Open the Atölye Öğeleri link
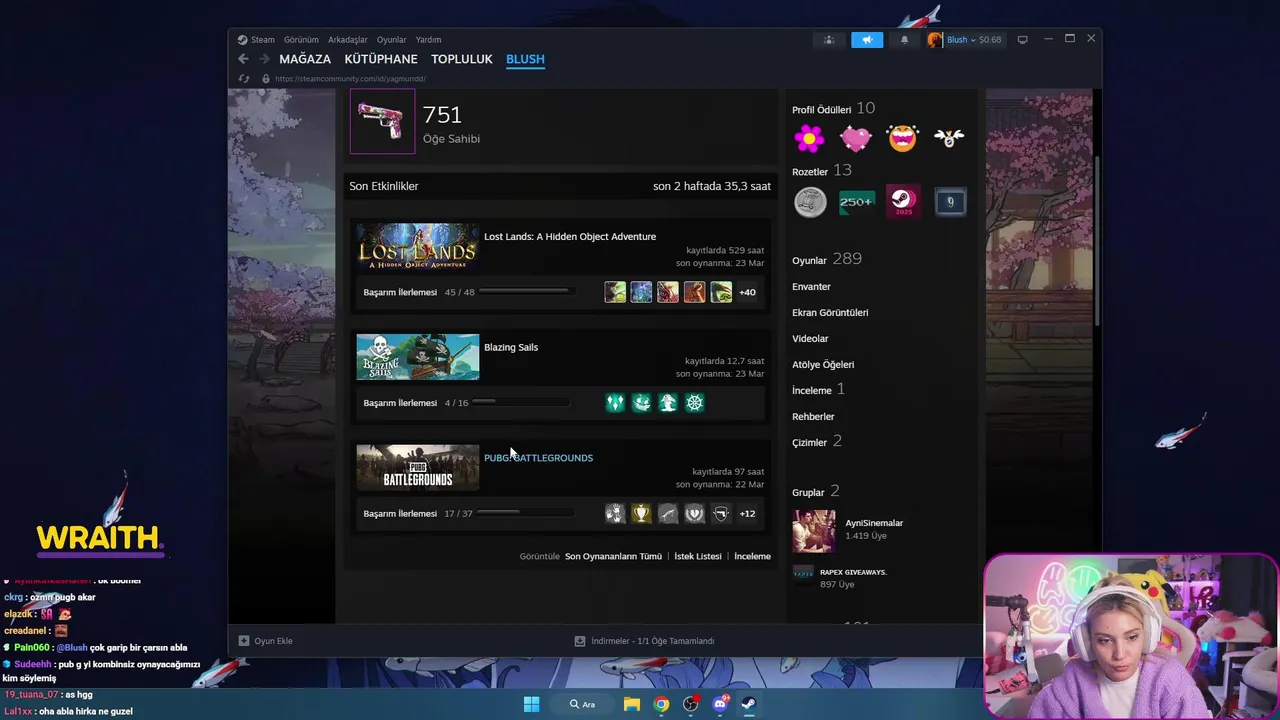This screenshot has width=1280, height=720. tap(823, 365)
